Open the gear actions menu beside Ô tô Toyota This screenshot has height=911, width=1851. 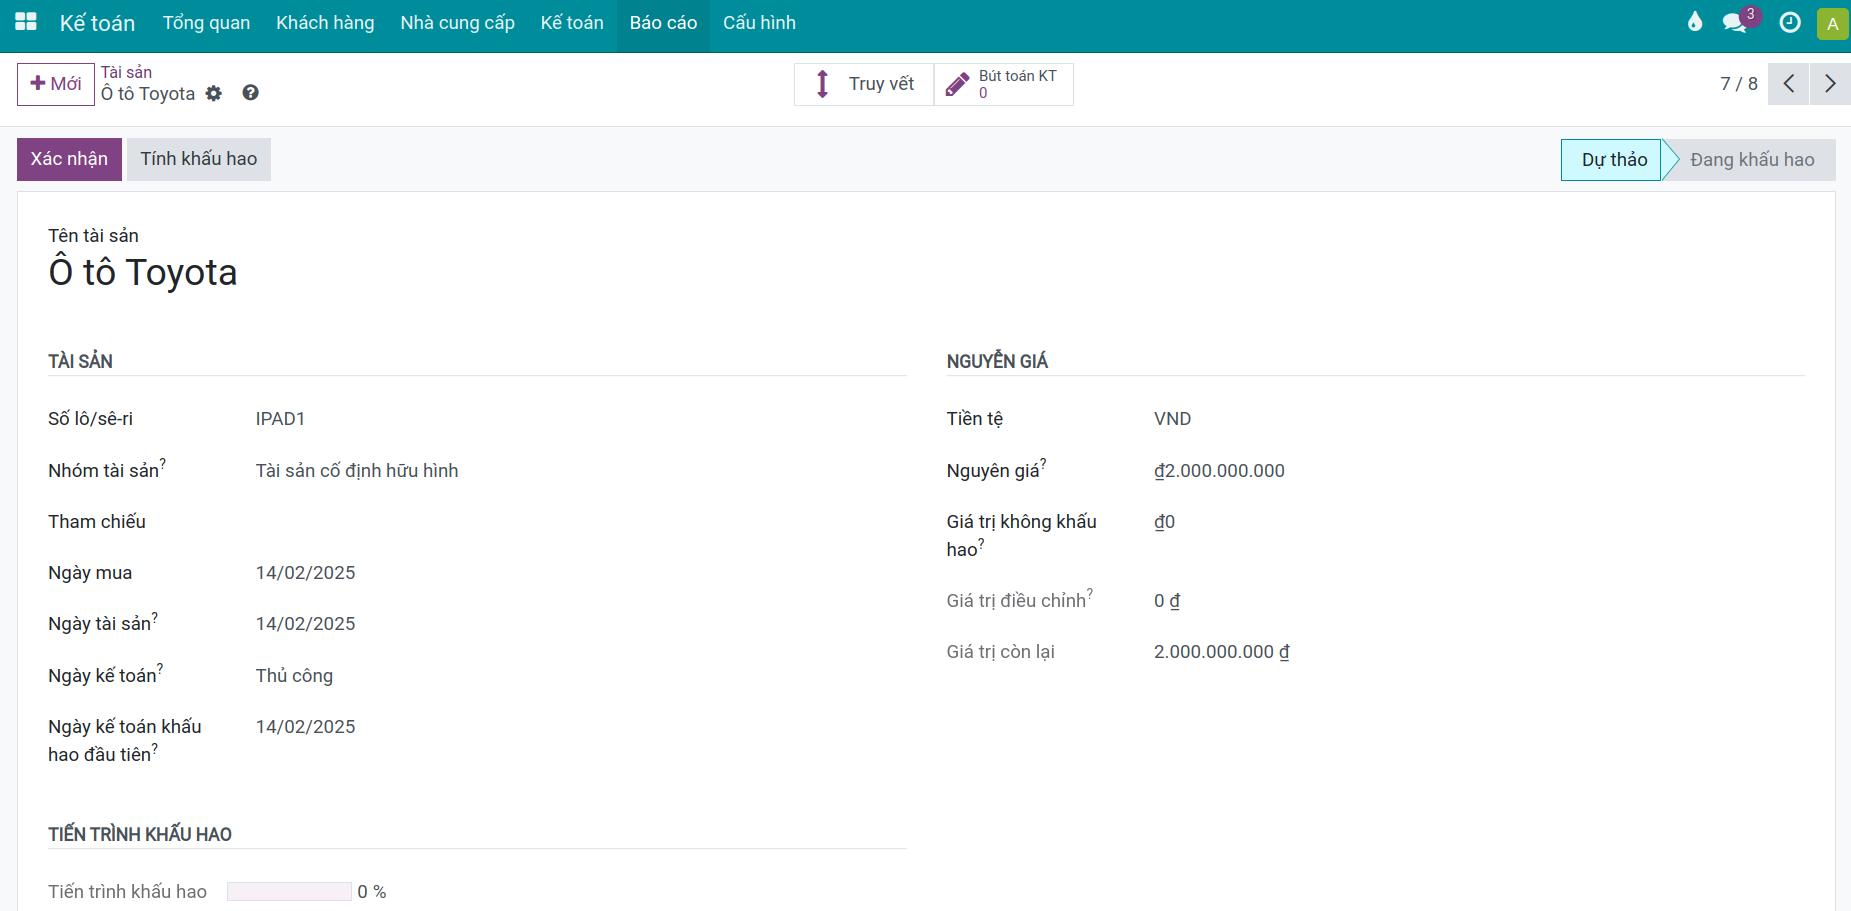tap(214, 93)
